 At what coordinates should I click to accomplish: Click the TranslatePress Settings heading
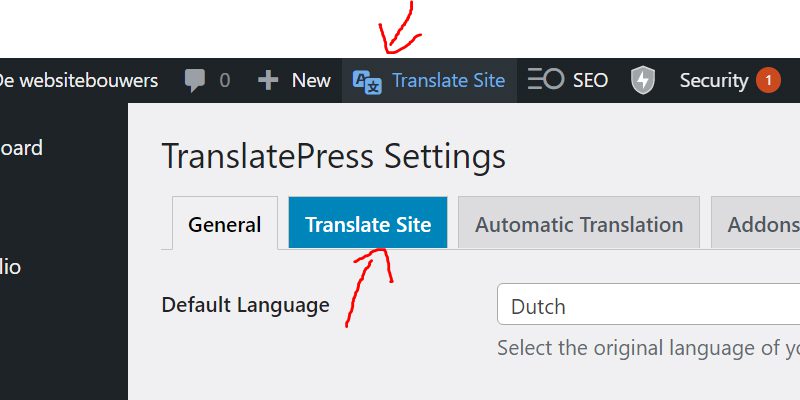pos(334,157)
